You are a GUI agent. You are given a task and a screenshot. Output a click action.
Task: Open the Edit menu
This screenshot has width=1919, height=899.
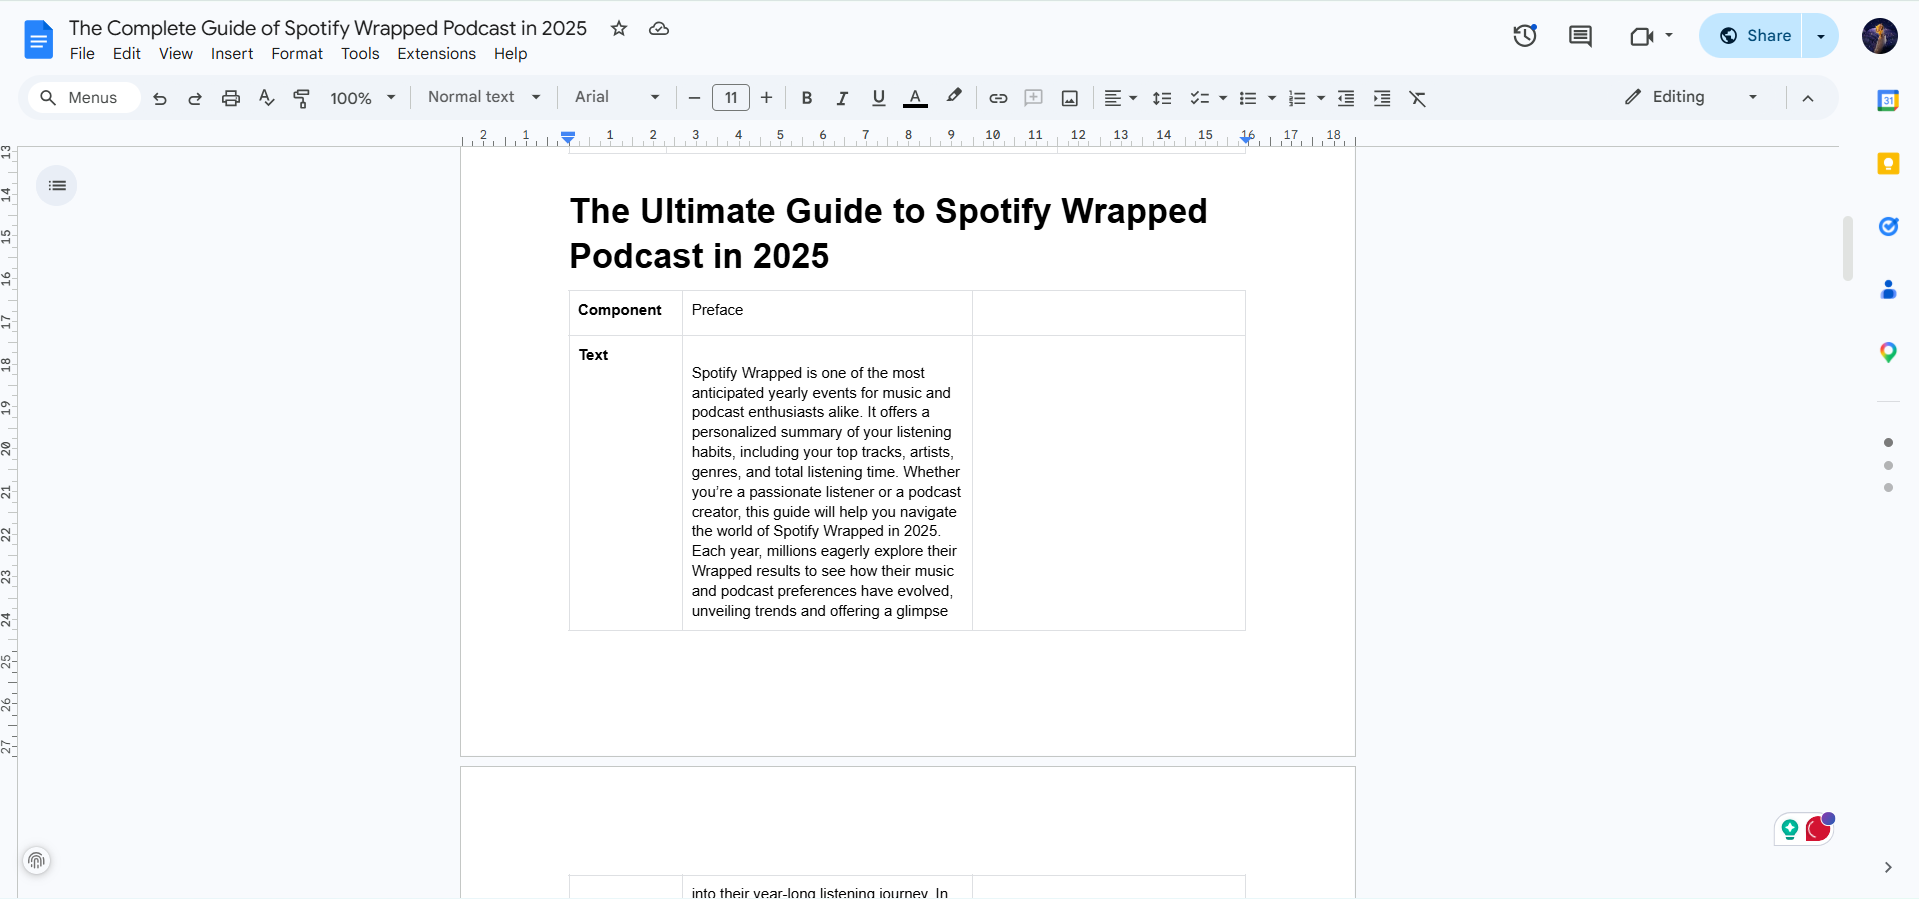coord(127,54)
